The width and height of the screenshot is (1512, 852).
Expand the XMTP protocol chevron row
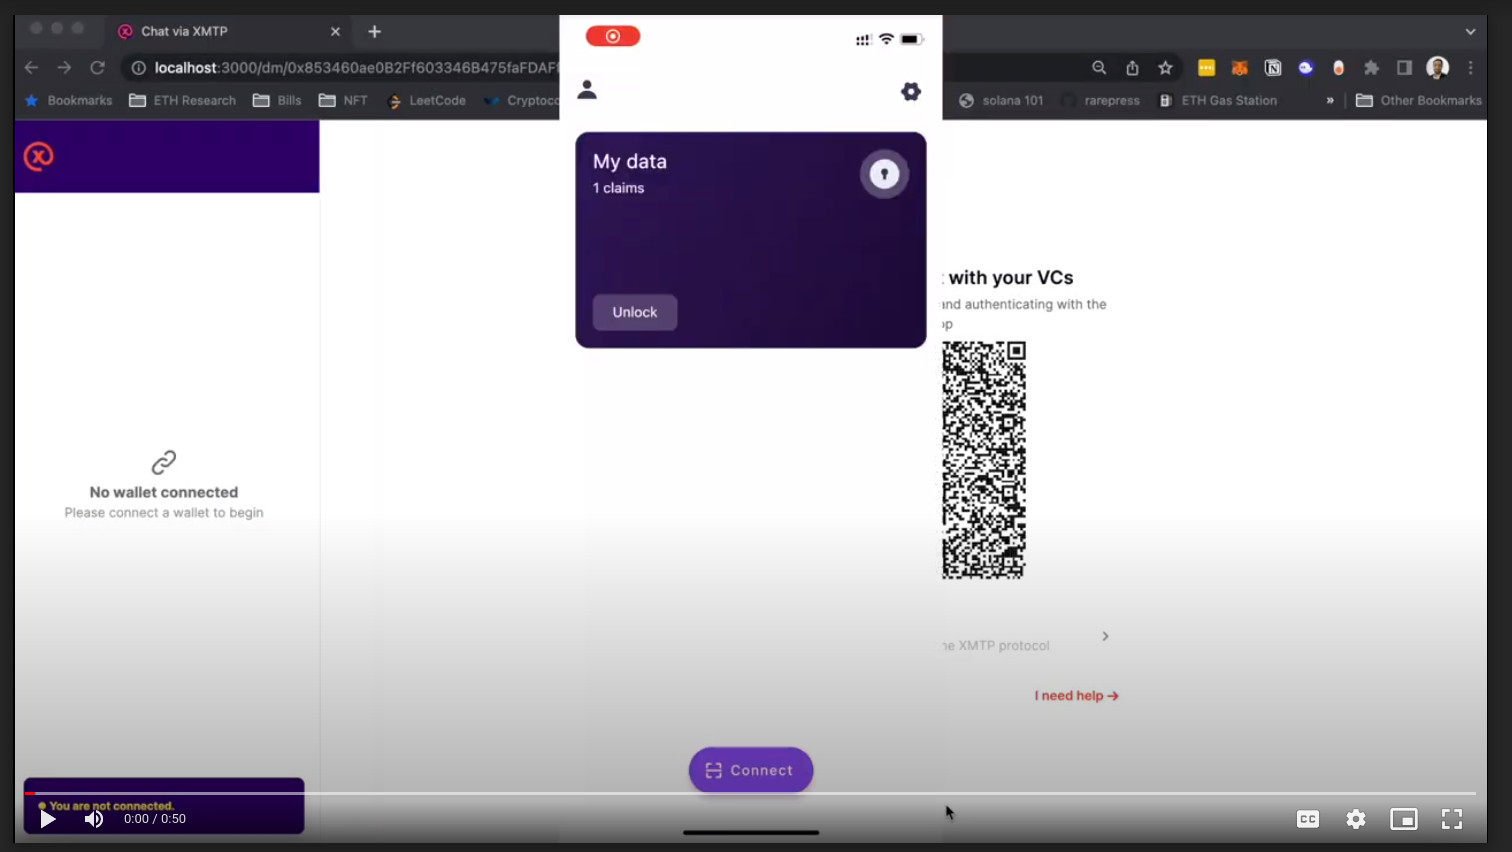[1105, 636]
